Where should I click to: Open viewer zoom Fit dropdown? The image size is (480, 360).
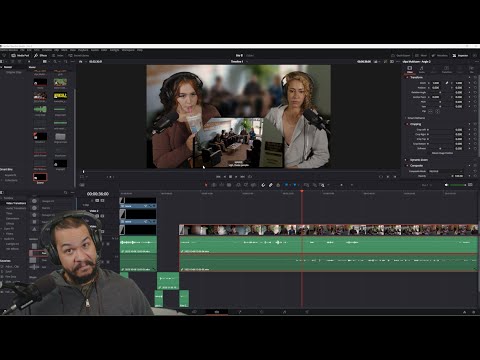(81, 62)
